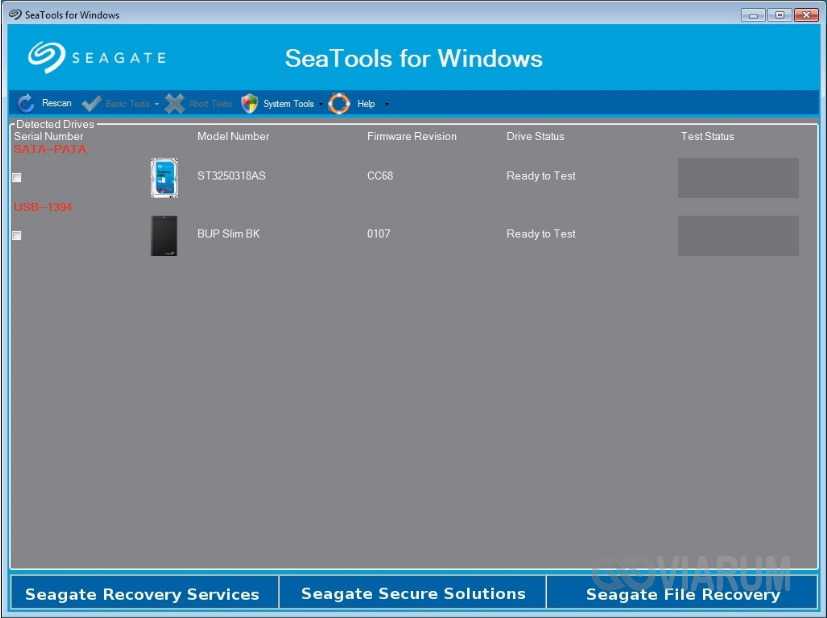Click the test status bar for ST3250318AS

pos(738,178)
